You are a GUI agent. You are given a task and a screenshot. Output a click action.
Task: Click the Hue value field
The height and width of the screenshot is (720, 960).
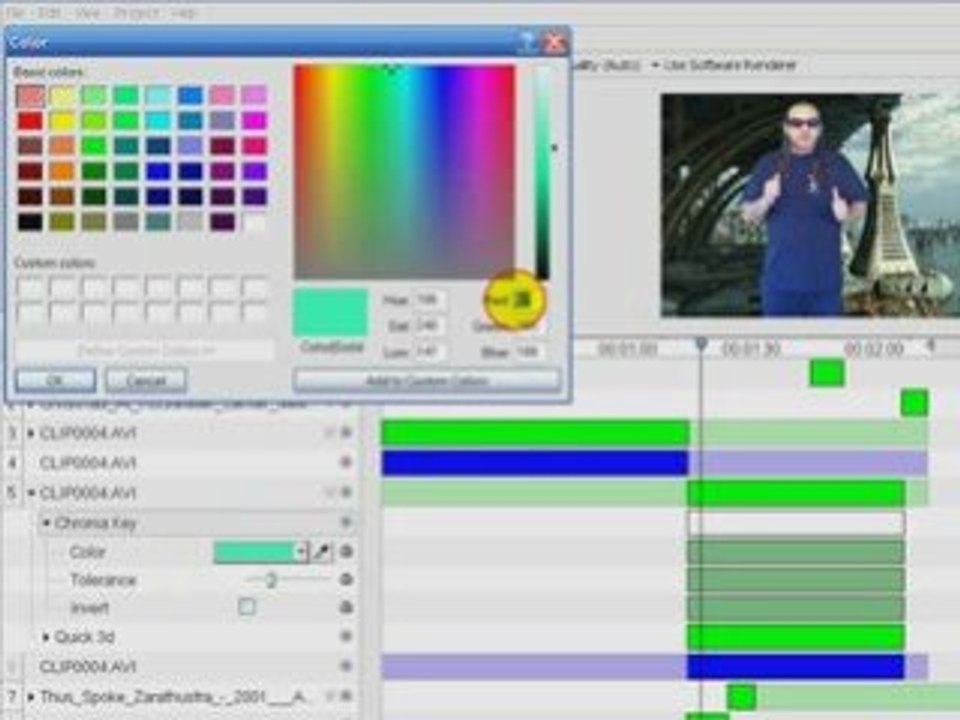point(429,300)
